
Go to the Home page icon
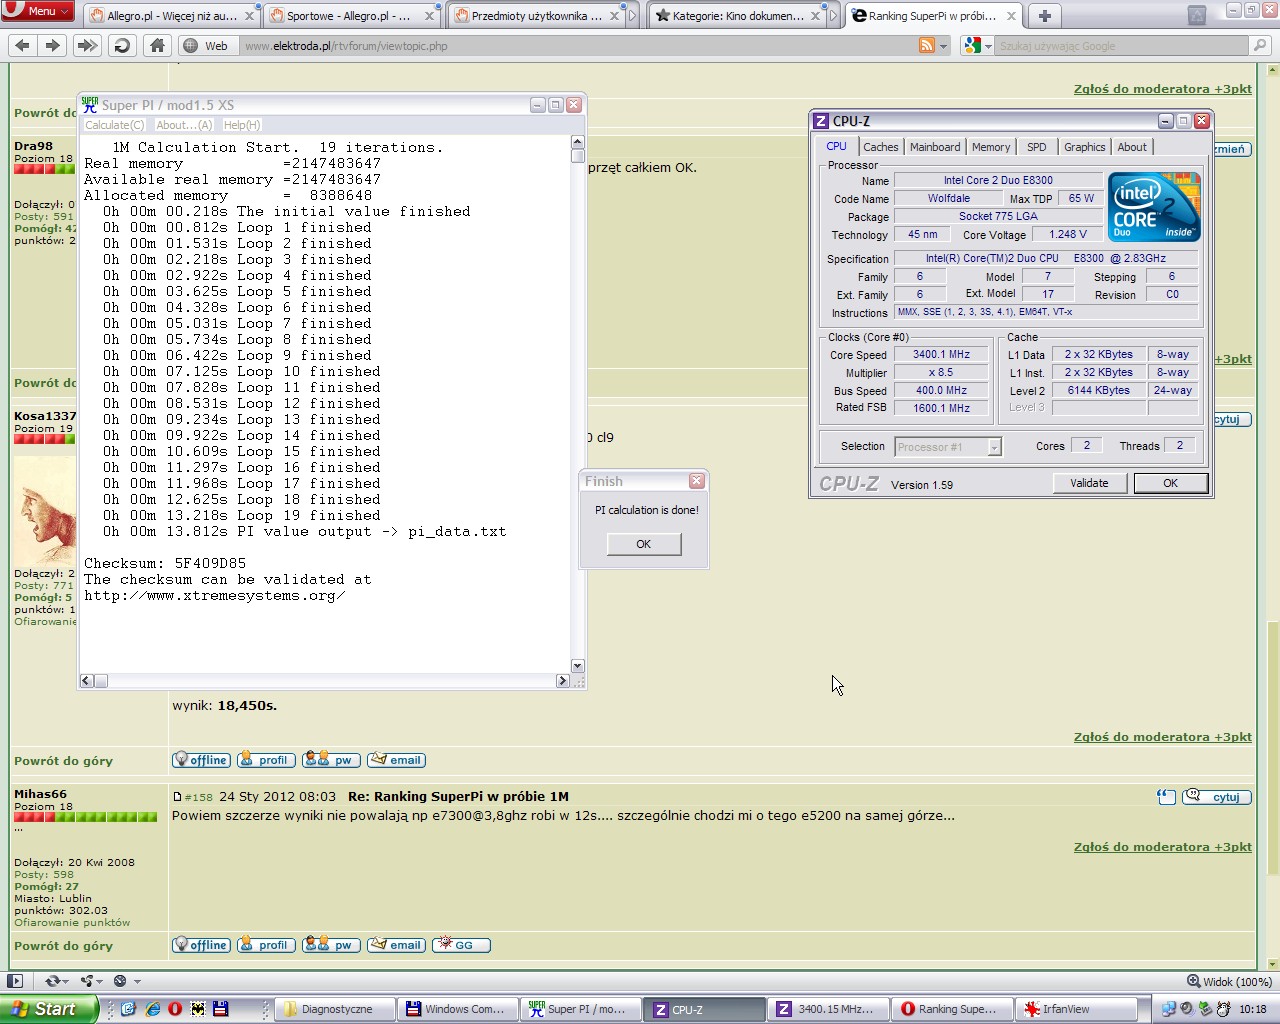pos(157,45)
